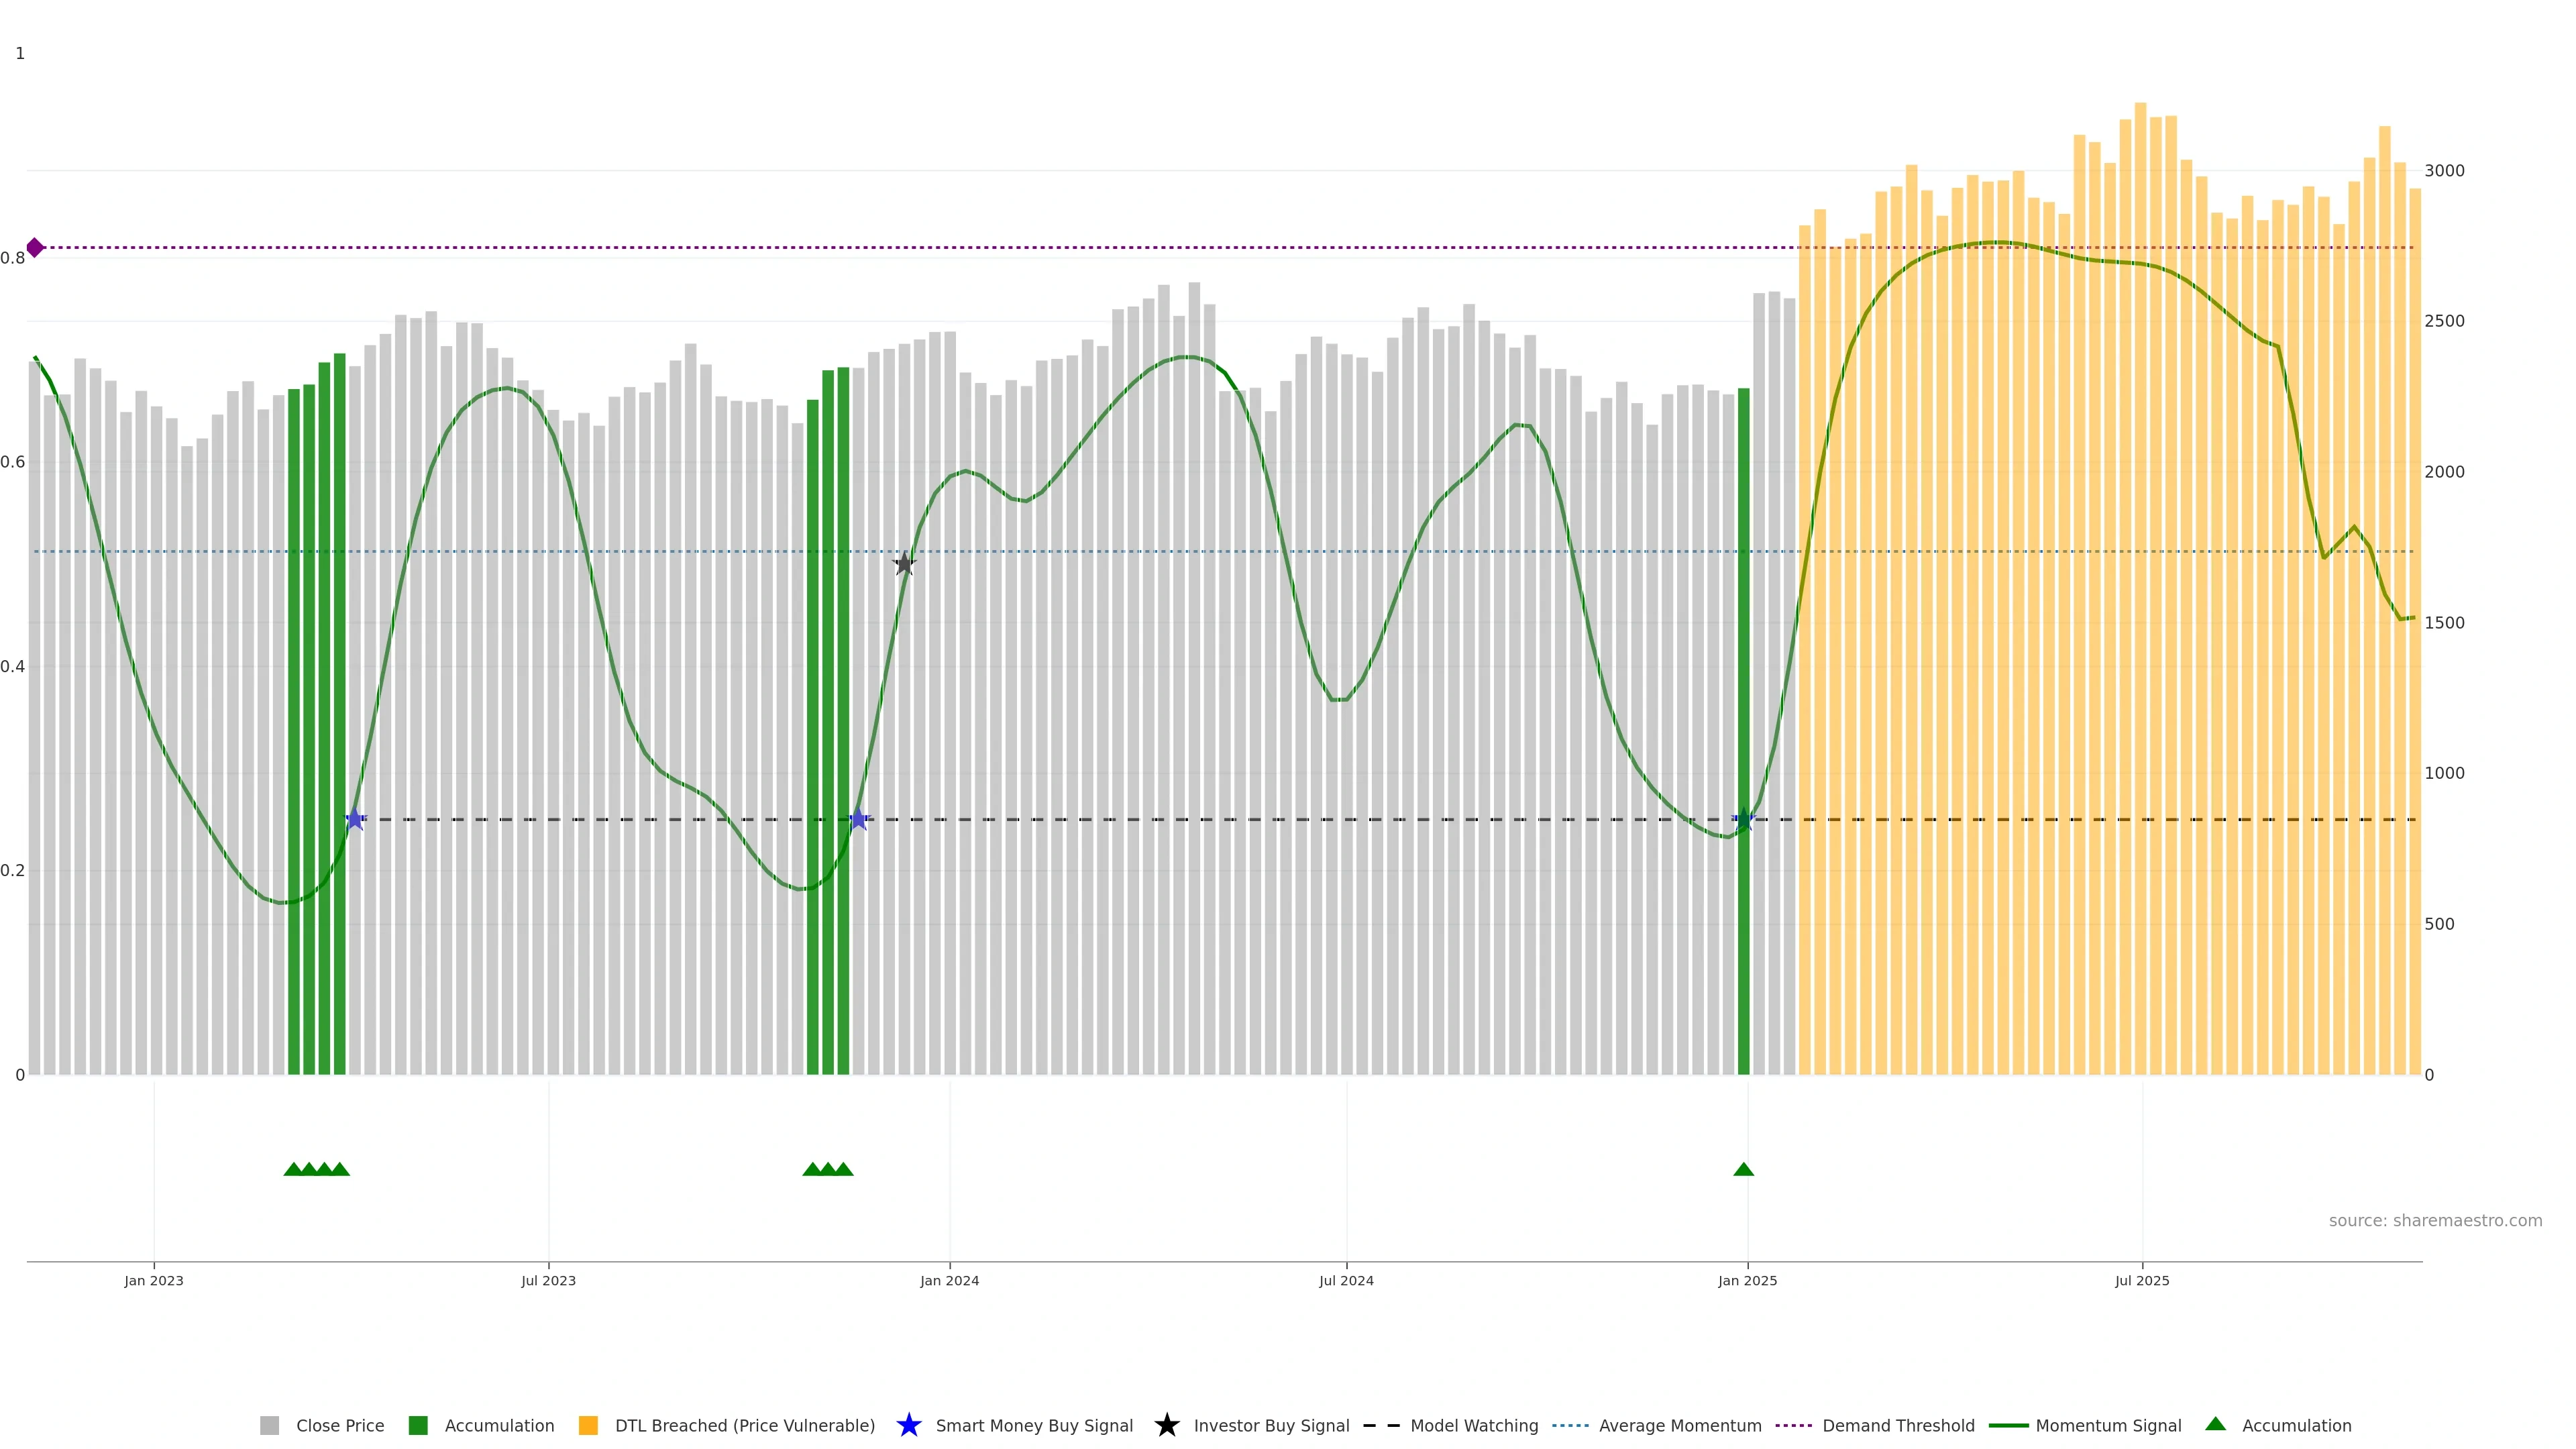The image size is (2576, 1449).
Task: Click the black Investor Buy Signal star on chart
Action: point(904,564)
